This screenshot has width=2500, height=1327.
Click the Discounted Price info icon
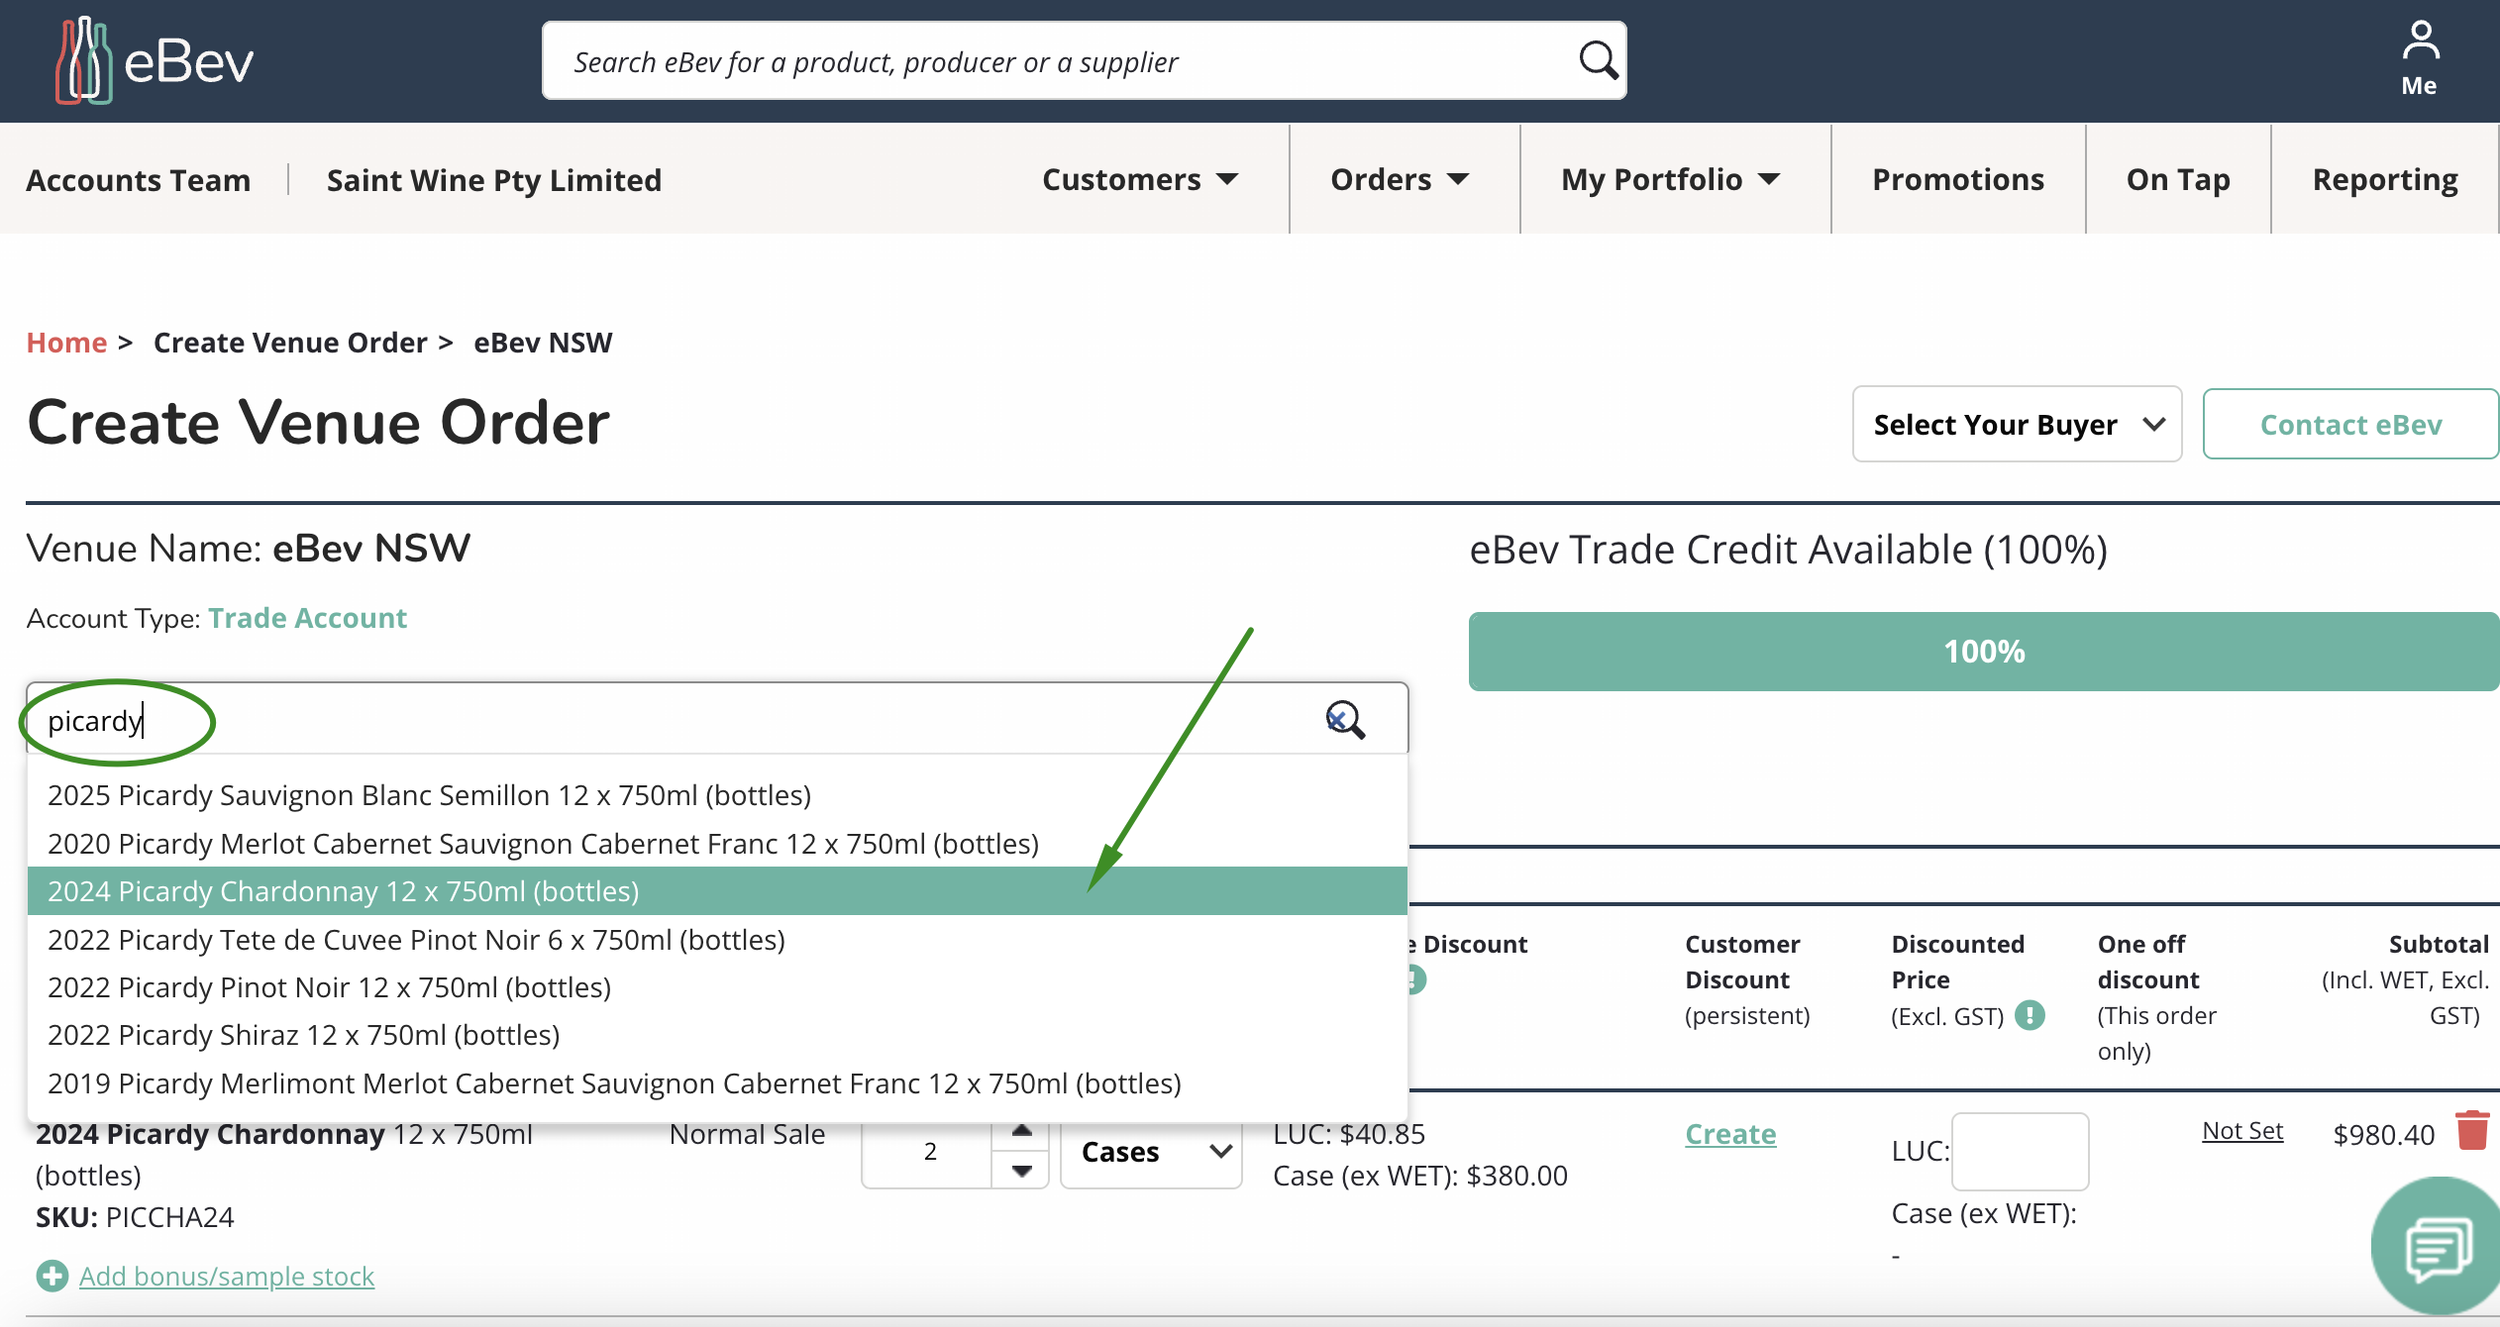[x=2029, y=1016]
